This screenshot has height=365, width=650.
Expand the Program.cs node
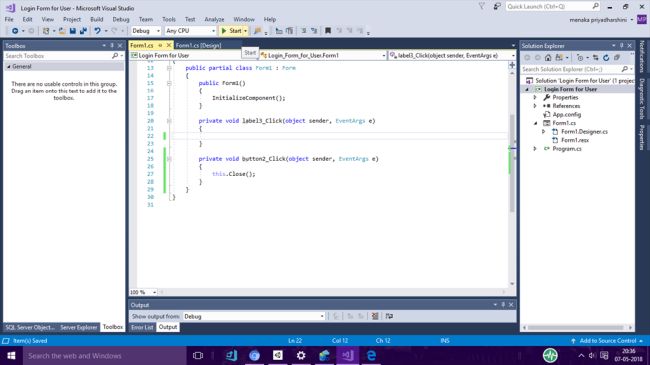tap(535, 148)
